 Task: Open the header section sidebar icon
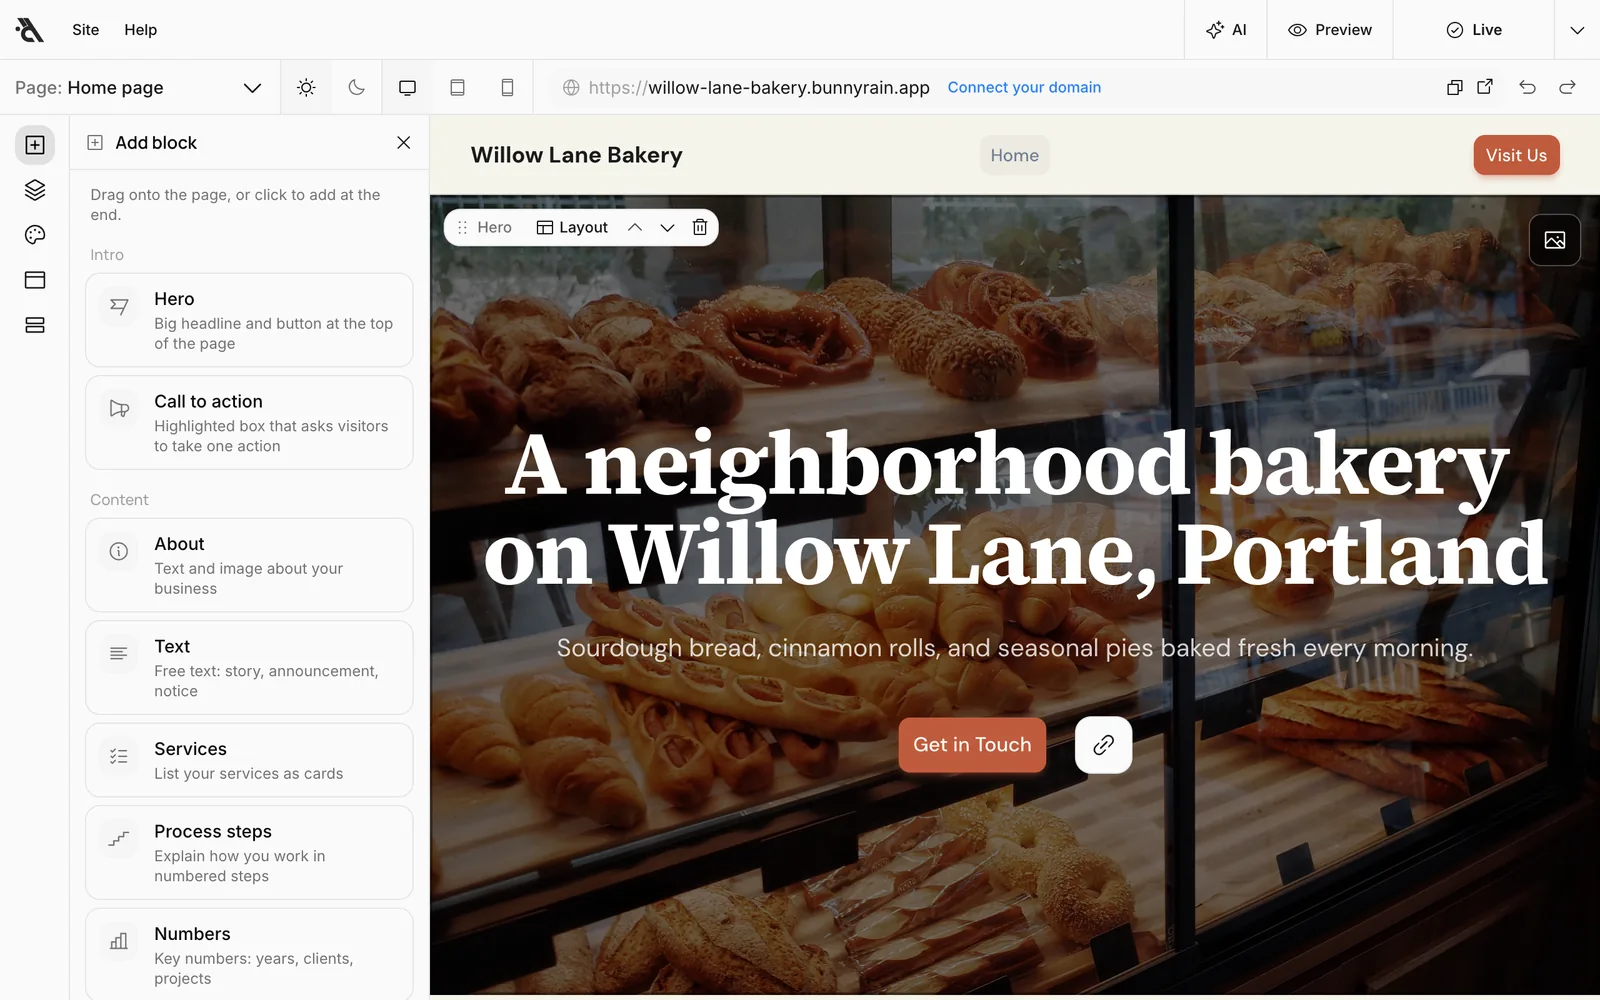point(35,280)
